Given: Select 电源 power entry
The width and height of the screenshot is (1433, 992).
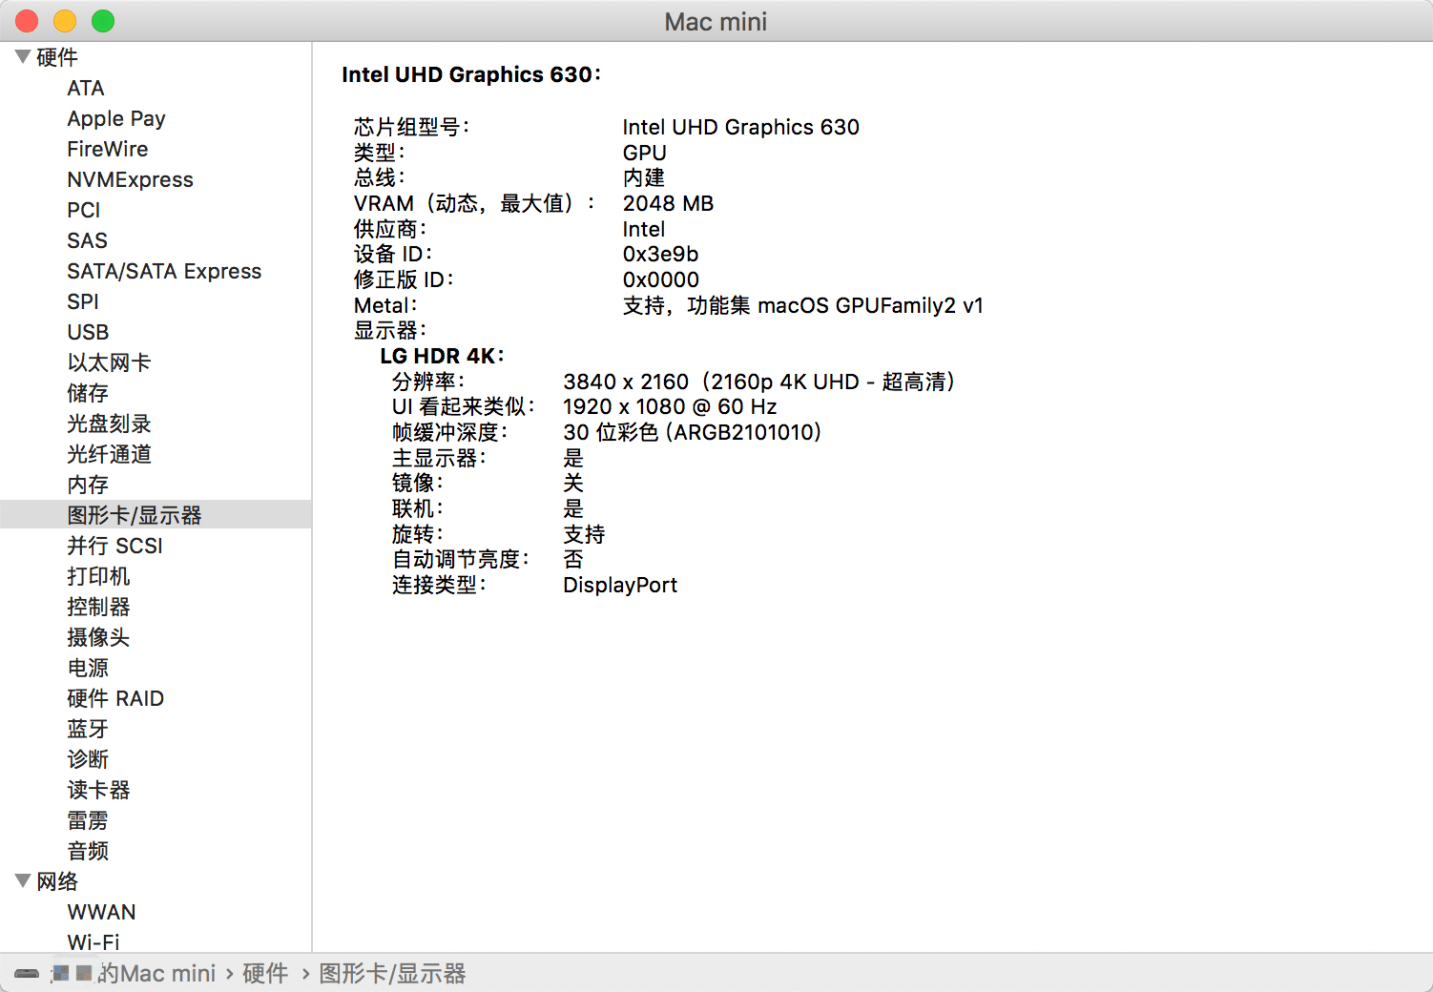Looking at the screenshot, I should pos(88,668).
